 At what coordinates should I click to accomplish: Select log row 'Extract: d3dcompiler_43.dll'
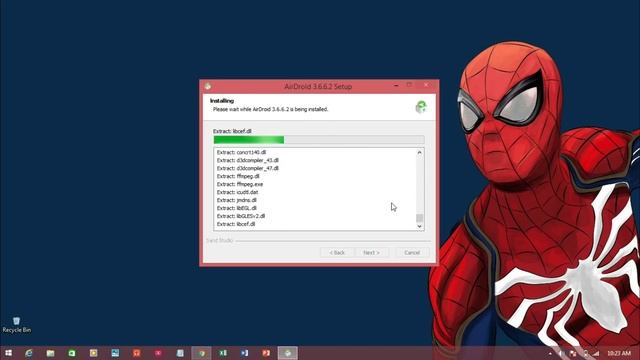click(248, 160)
